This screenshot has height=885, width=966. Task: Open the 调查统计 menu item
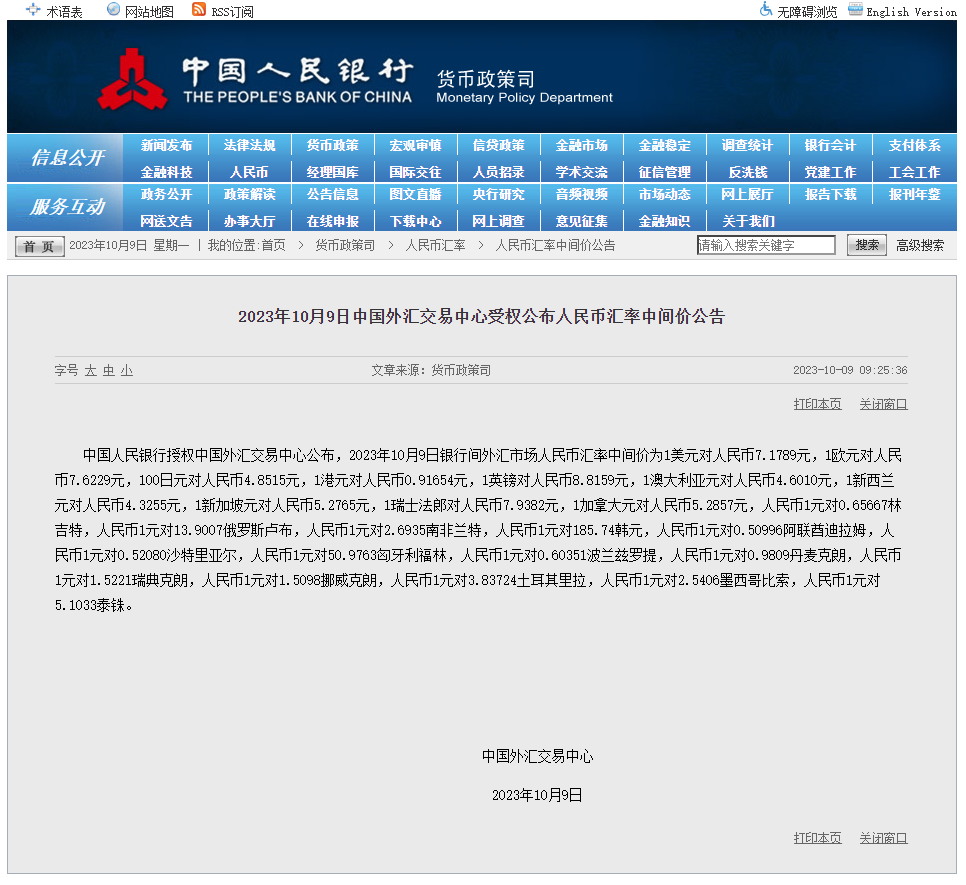coord(747,145)
